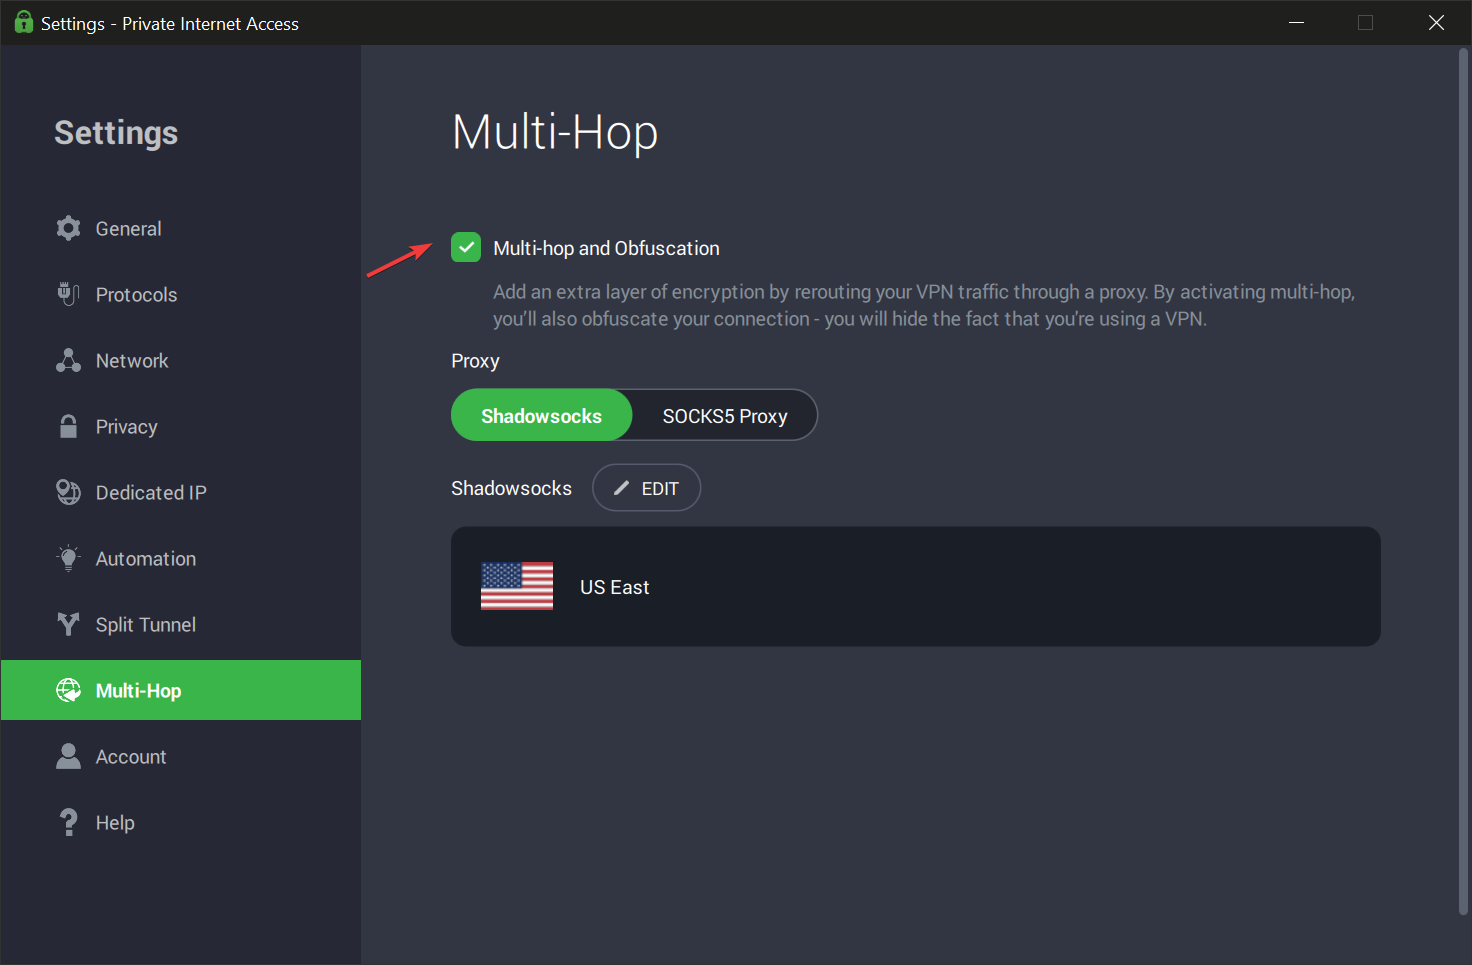Image resolution: width=1472 pixels, height=965 pixels.
Task: Uncheck Multi-hop and Obfuscation checkbox
Action: (x=466, y=247)
